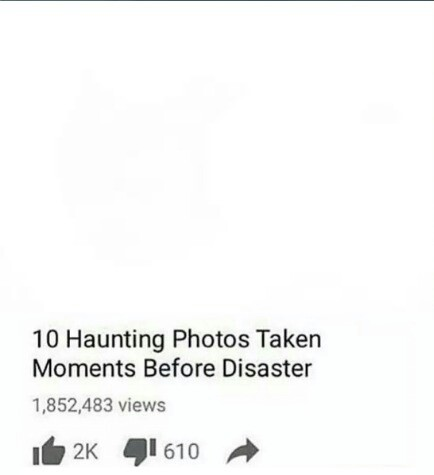
Task: Click the word 'Moments' in the title
Action: coord(84,368)
